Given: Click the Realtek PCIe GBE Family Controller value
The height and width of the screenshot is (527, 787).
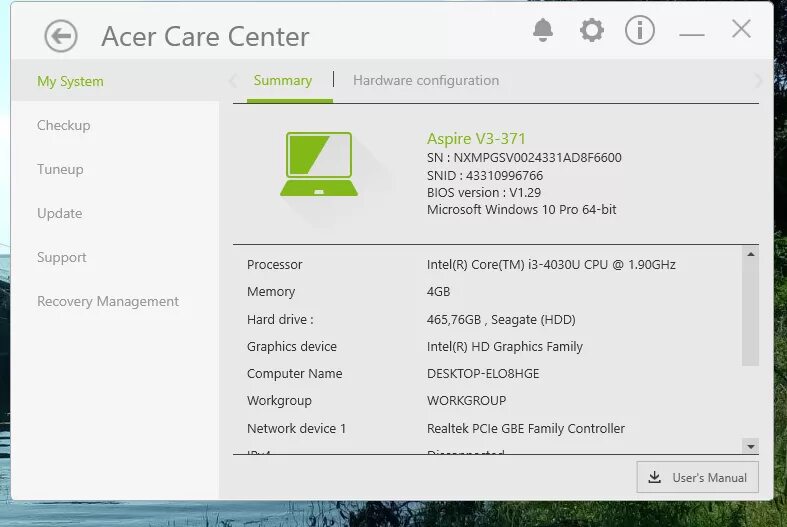Looking at the screenshot, I should pos(526,429).
